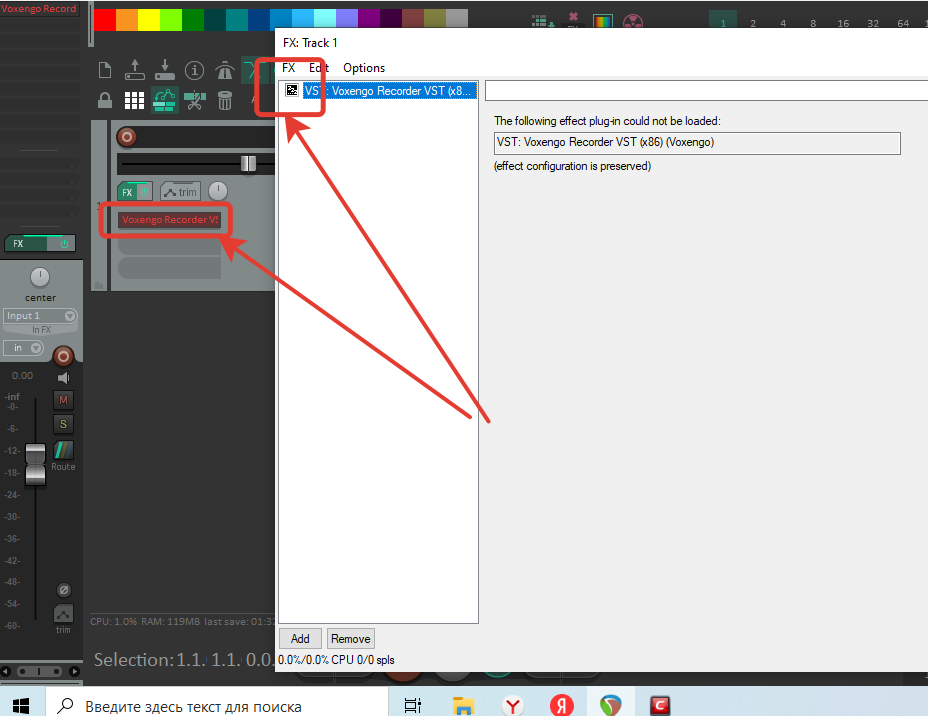Click the mixer record arm button
This screenshot has height=716, width=928.
(63, 356)
